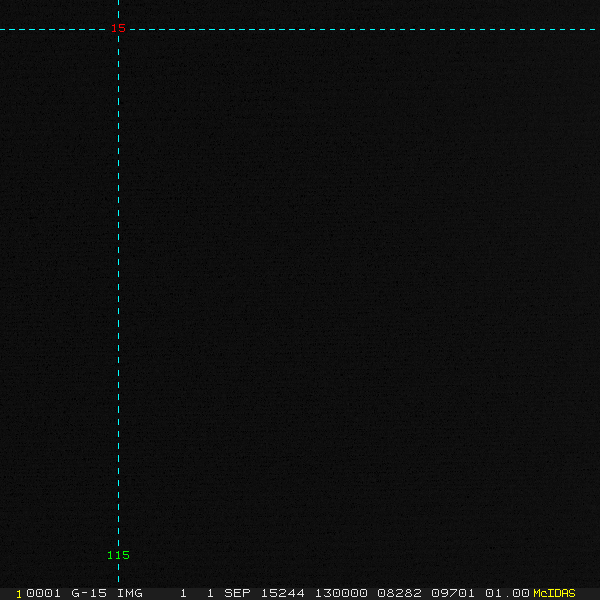
Task: Click the yellow McIDAS label
Action: pos(554,593)
